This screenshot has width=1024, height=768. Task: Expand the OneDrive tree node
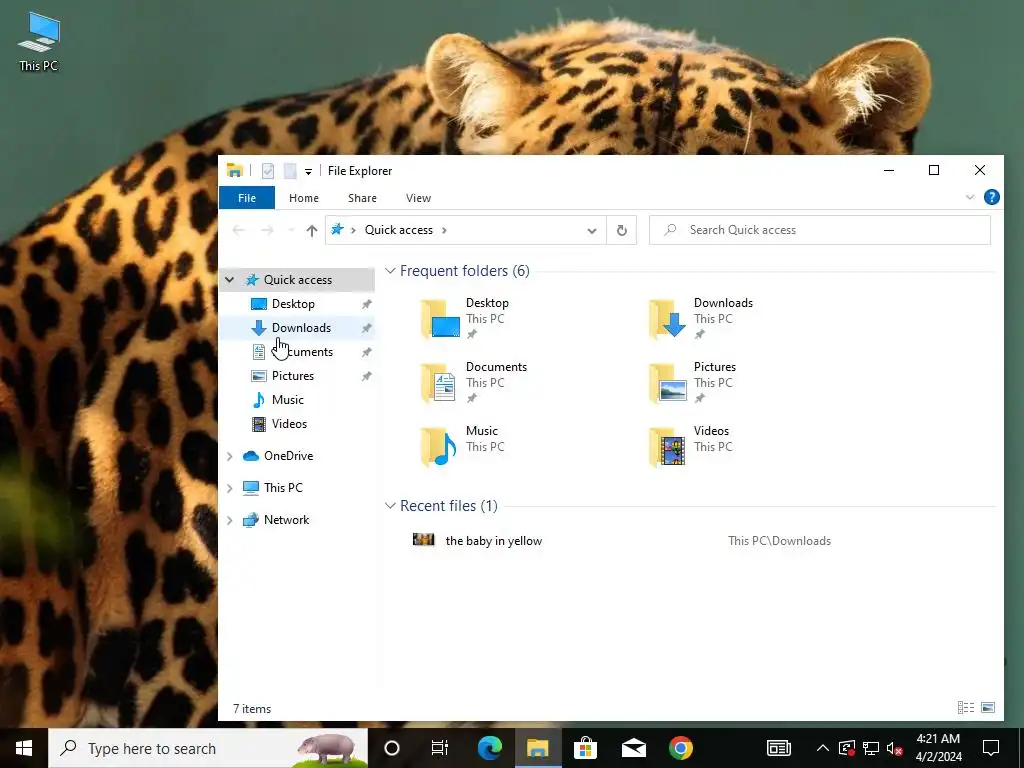tap(230, 456)
